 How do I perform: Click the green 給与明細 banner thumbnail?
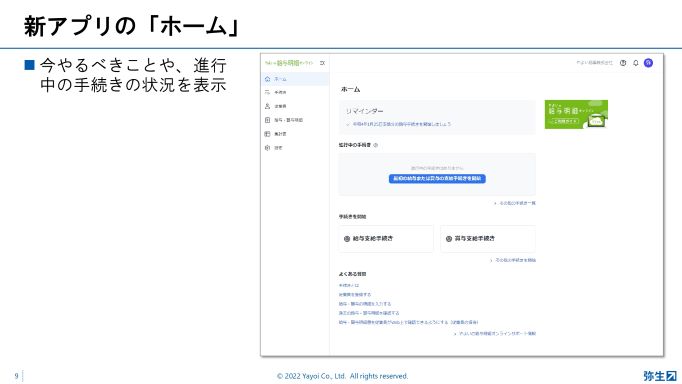point(576,114)
